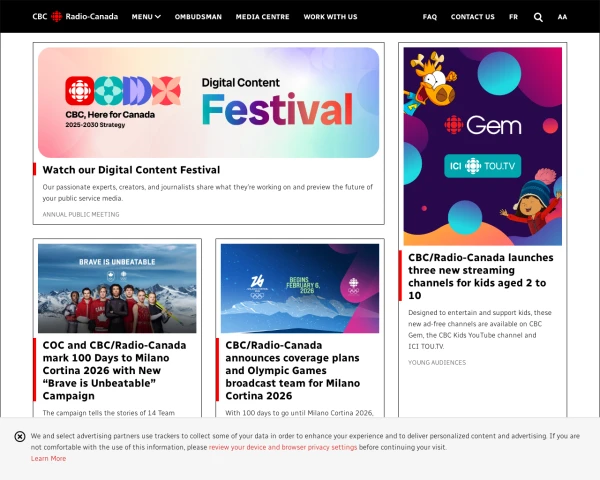Open the Brave is Unbeatable campaign image

pos(117,288)
